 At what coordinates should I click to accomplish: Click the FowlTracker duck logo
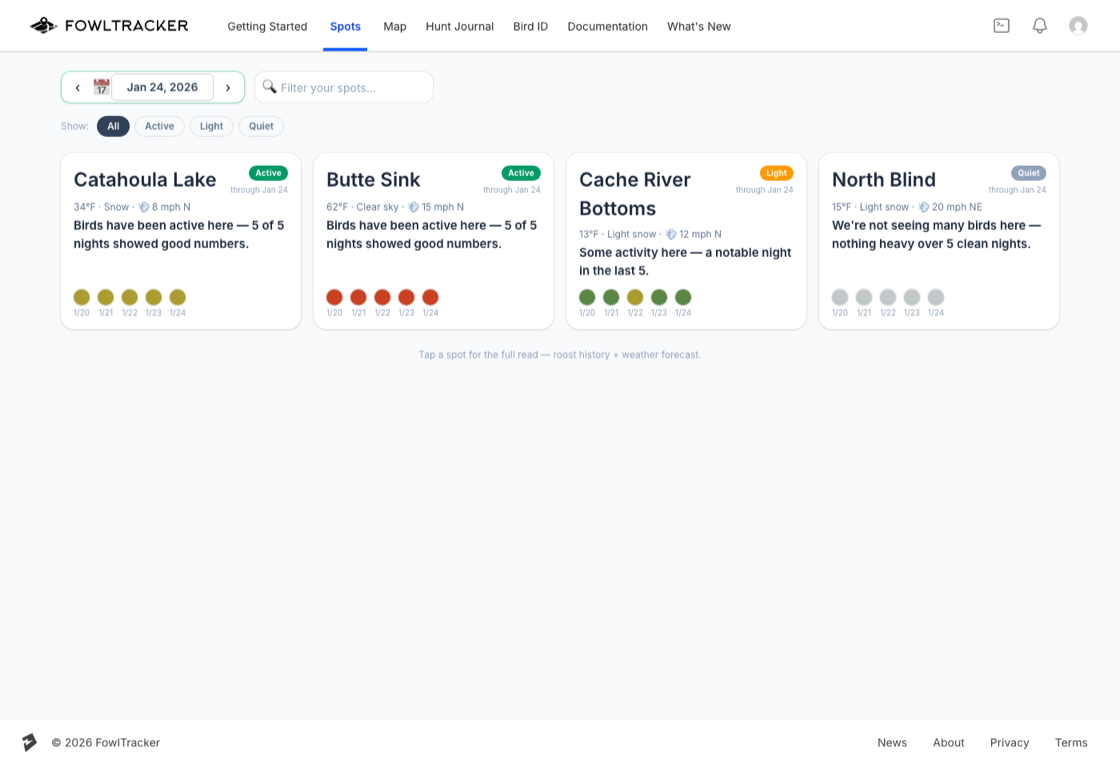coord(44,26)
